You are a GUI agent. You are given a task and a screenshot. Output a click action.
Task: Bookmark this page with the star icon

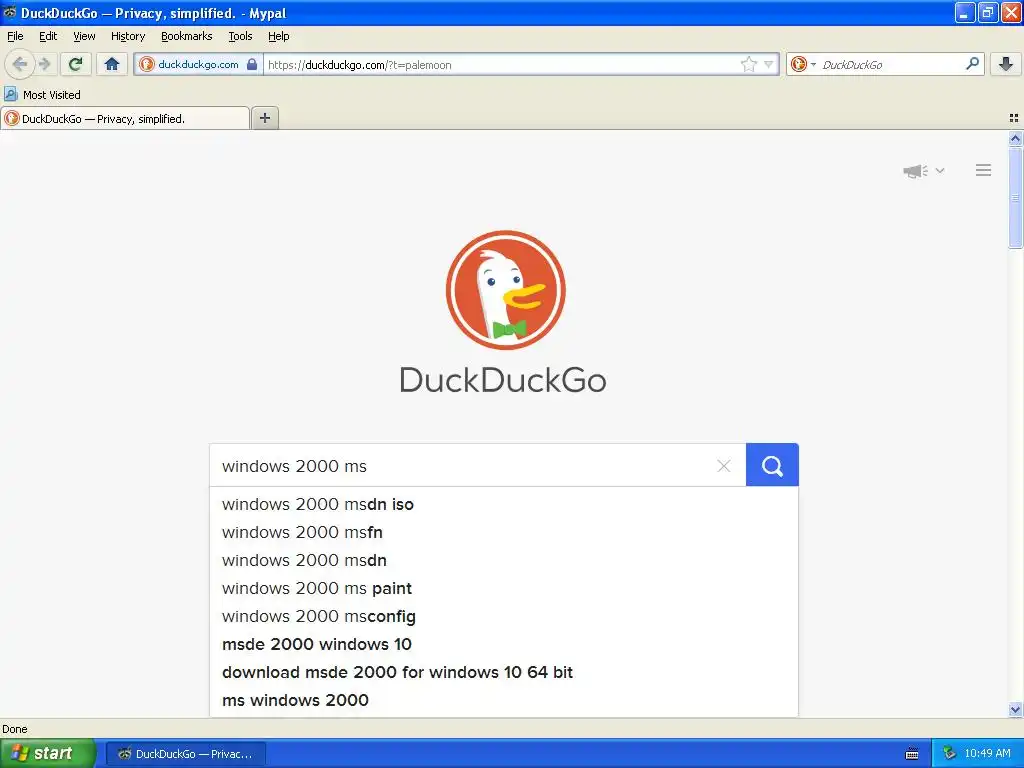pyautogui.click(x=748, y=64)
